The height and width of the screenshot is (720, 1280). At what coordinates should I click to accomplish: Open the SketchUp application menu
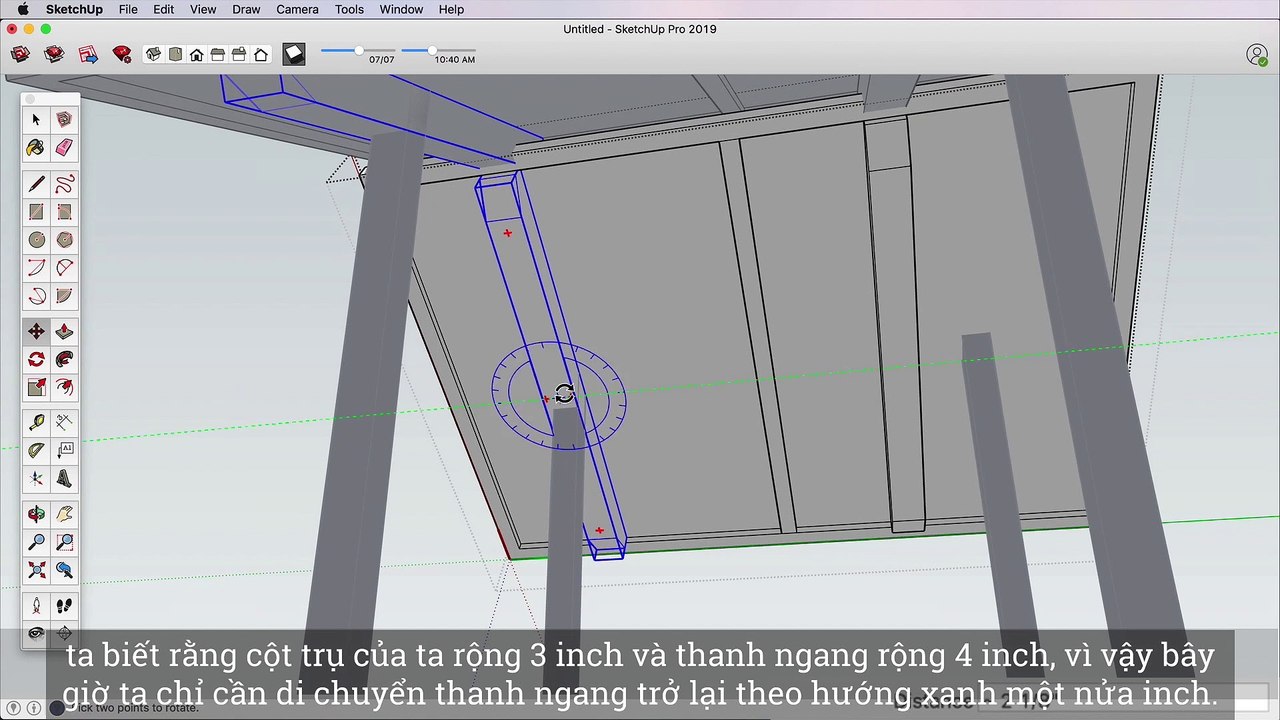coord(74,9)
